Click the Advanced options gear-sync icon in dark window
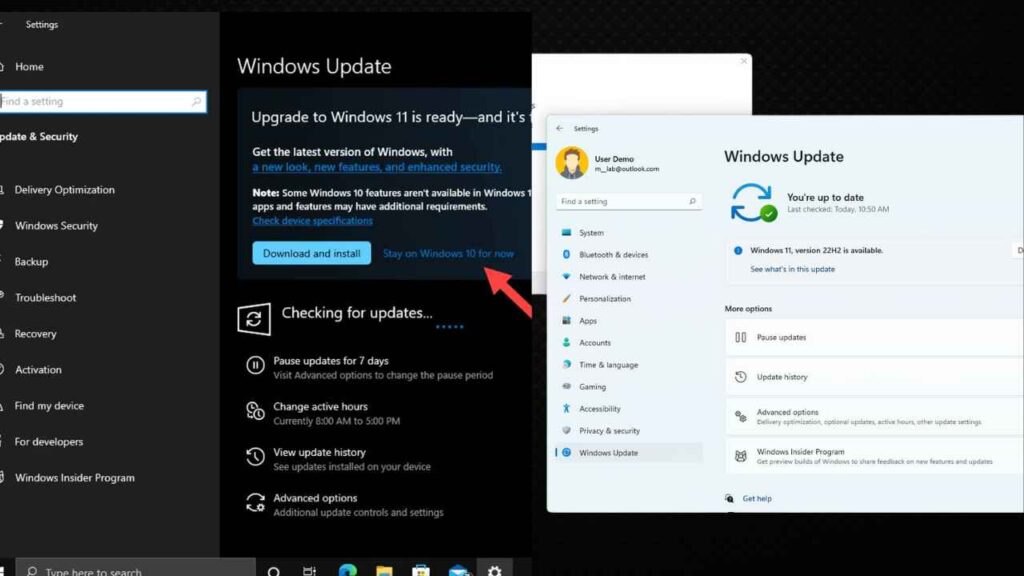Image resolution: width=1024 pixels, height=576 pixels. tap(255, 502)
